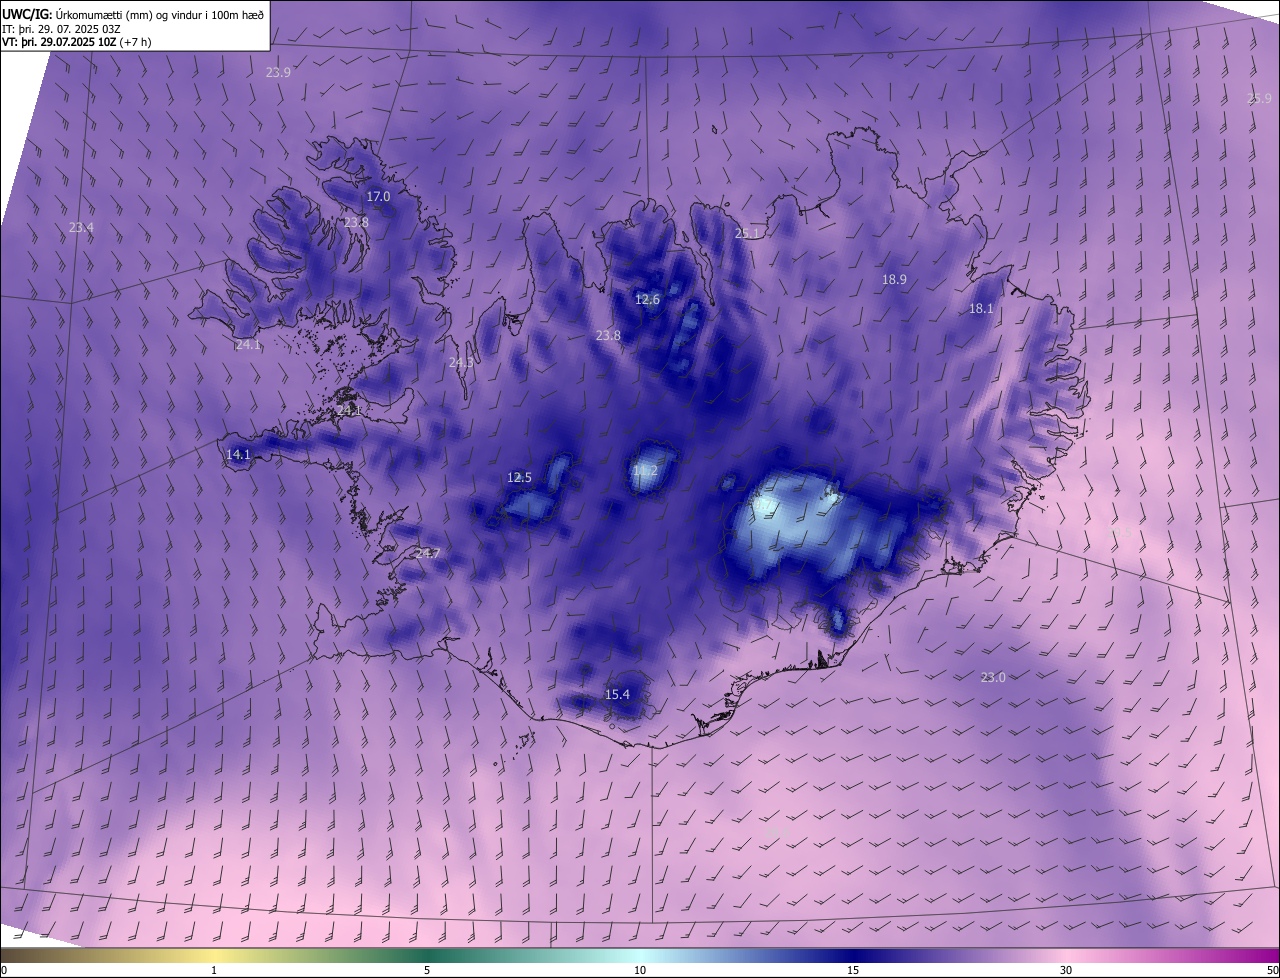Click the initial time line 'IT: þri. 29. 07. 2025 03Z'
The height and width of the screenshot is (978, 1280).
click(62, 29)
